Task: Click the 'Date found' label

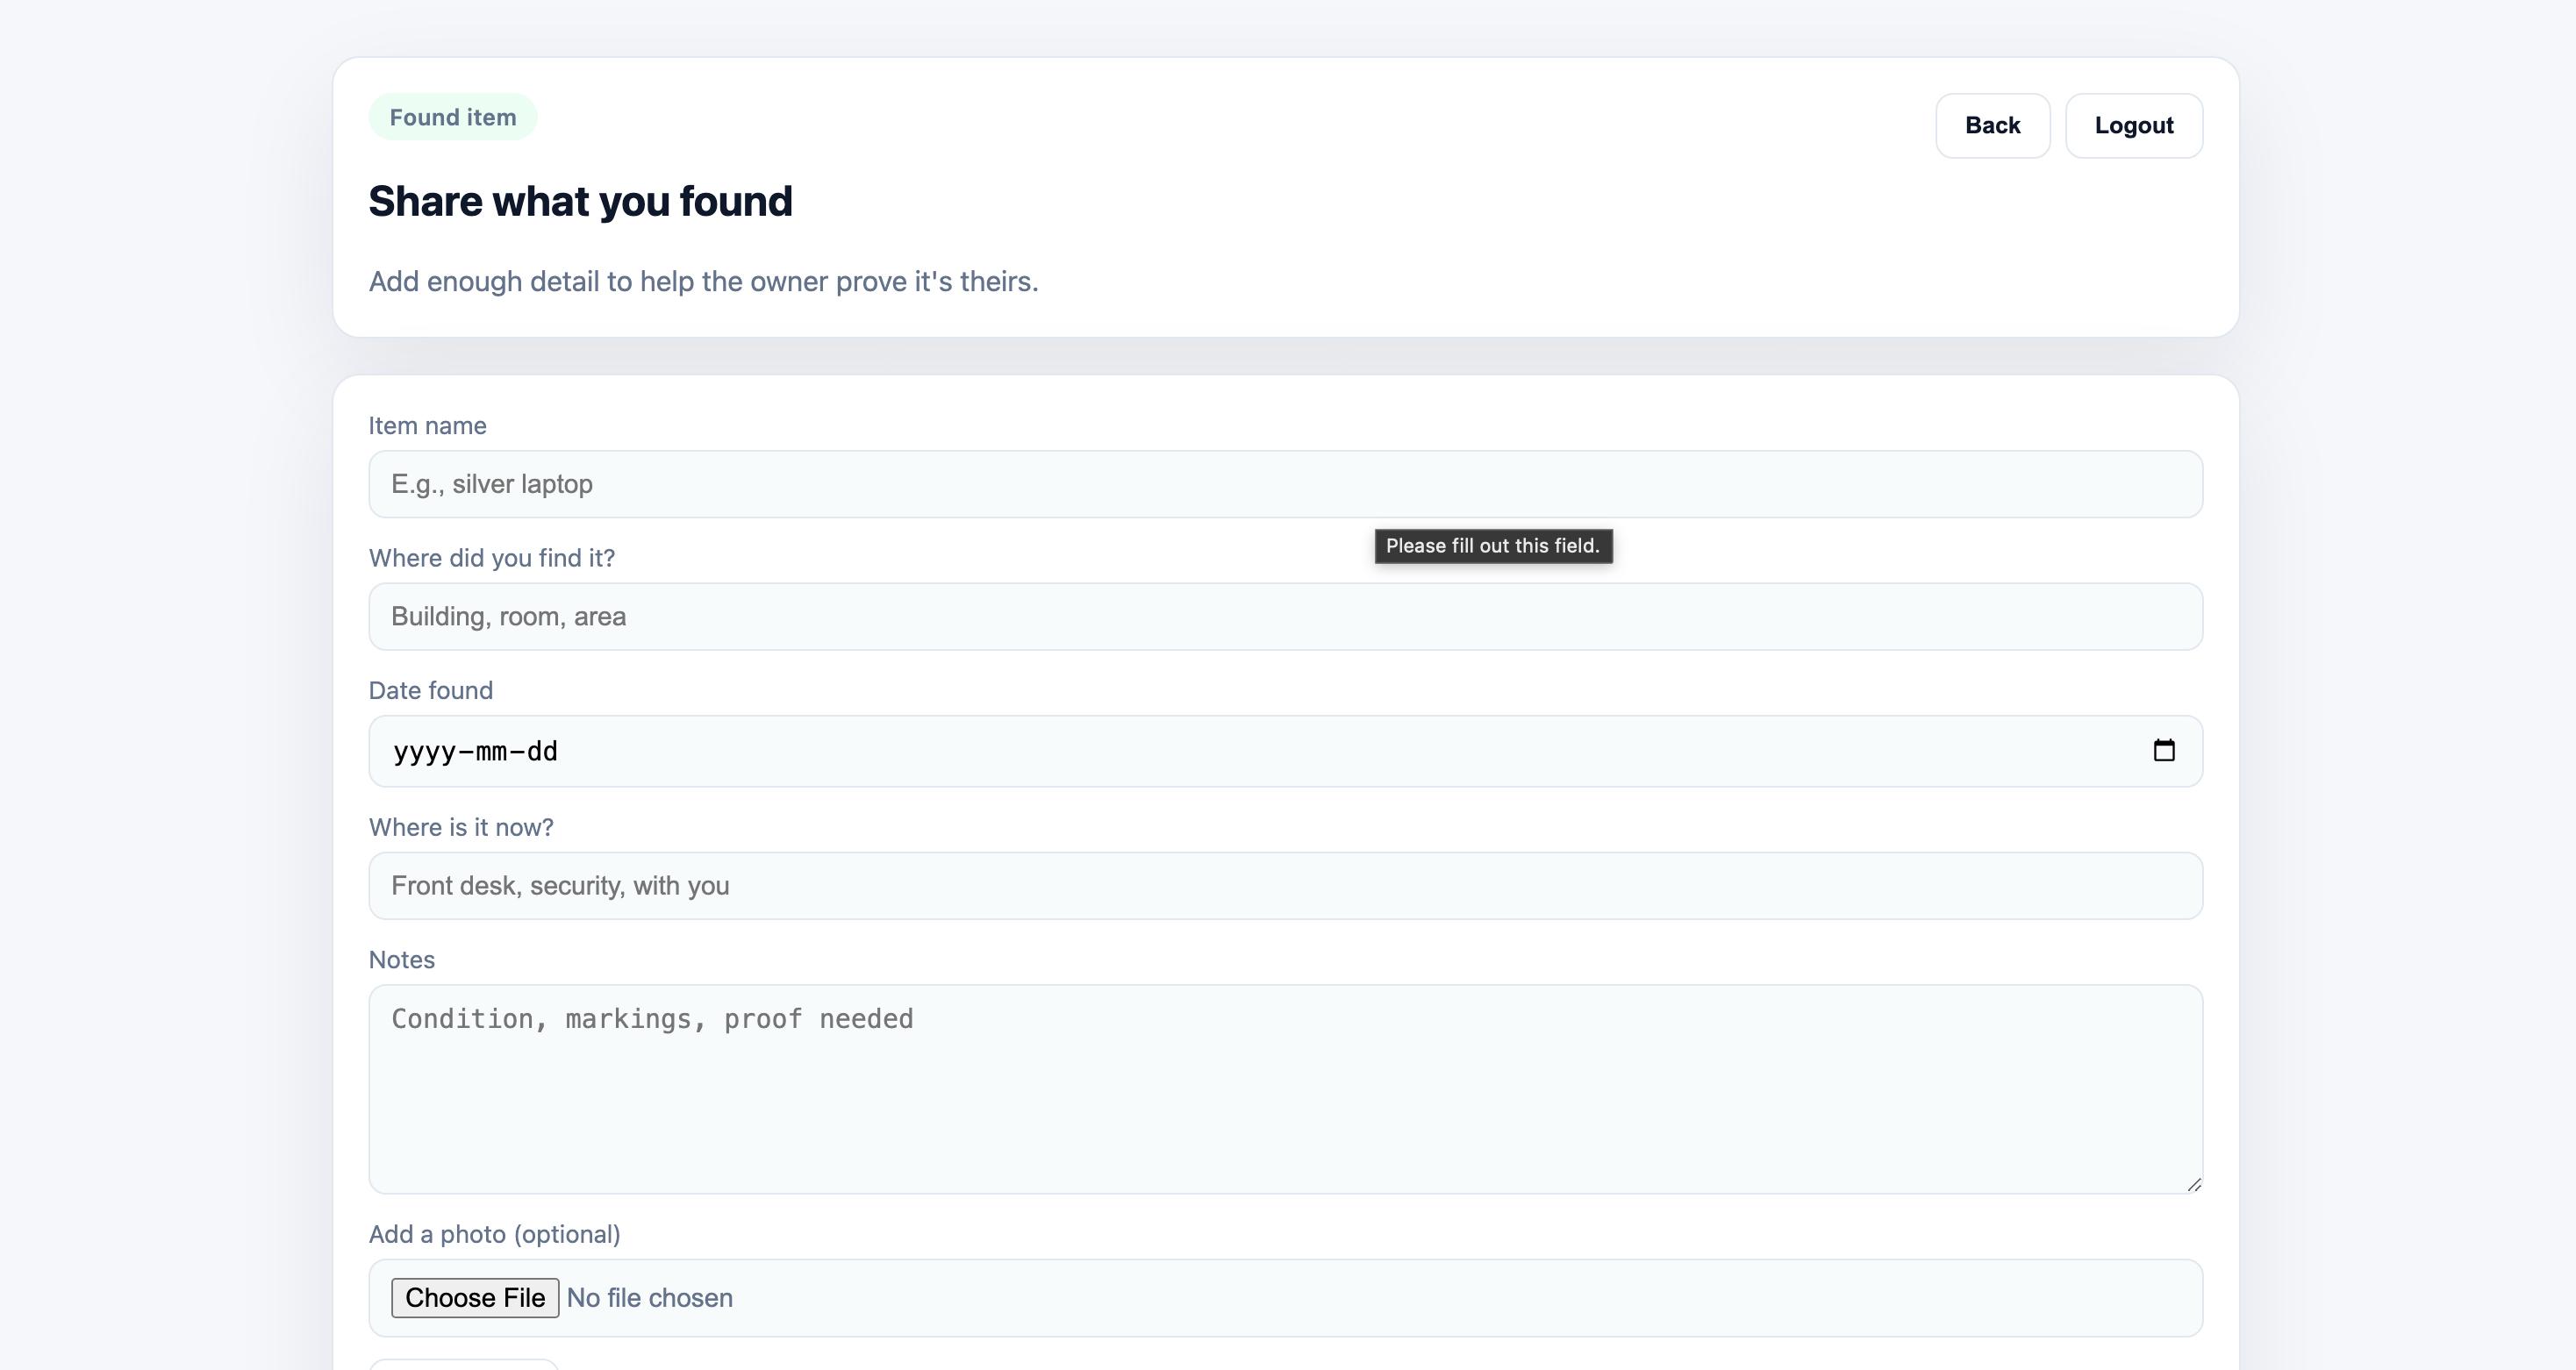Action: click(430, 691)
